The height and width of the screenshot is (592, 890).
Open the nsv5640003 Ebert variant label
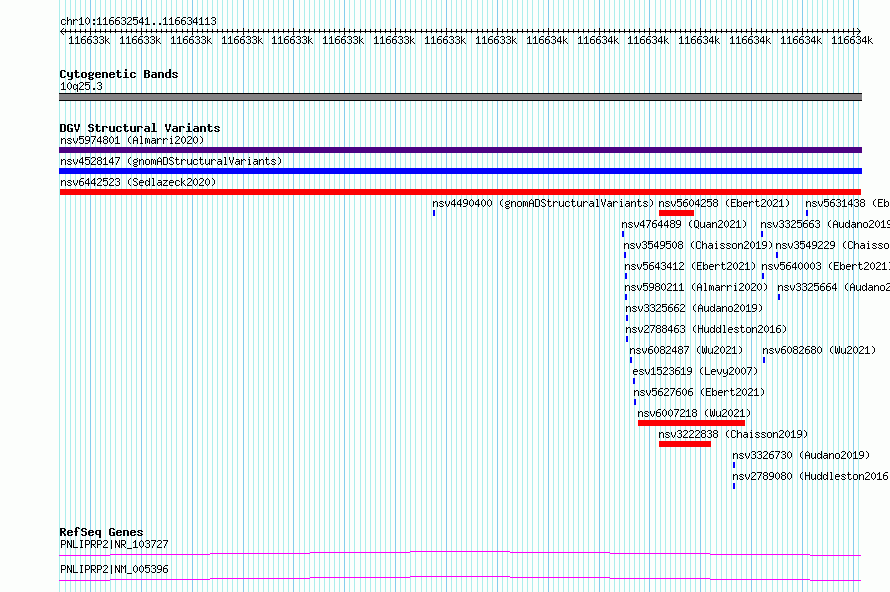click(825, 266)
